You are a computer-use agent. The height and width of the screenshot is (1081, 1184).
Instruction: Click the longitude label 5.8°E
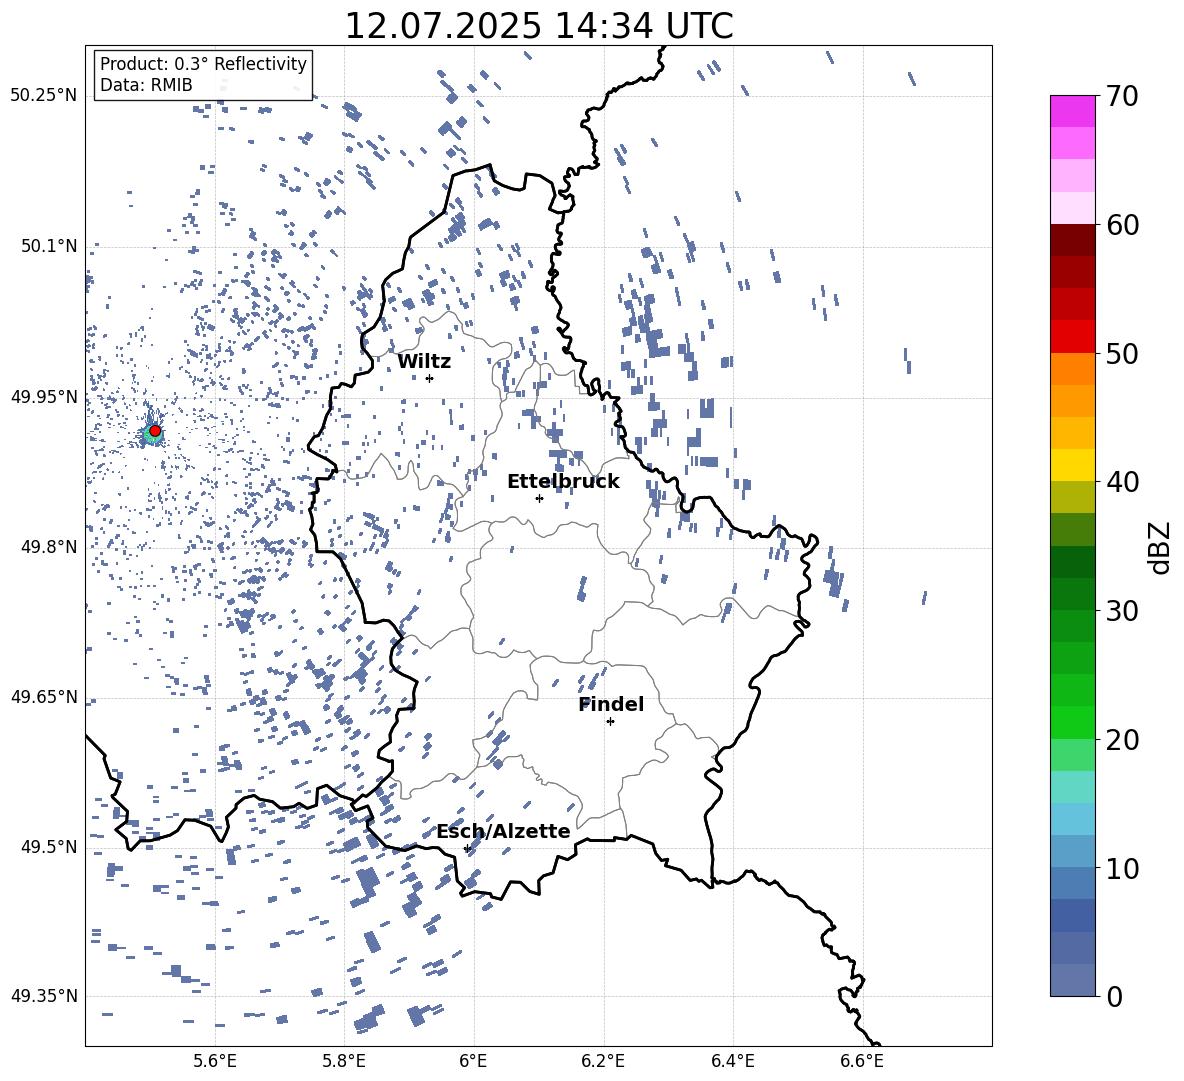(344, 1061)
